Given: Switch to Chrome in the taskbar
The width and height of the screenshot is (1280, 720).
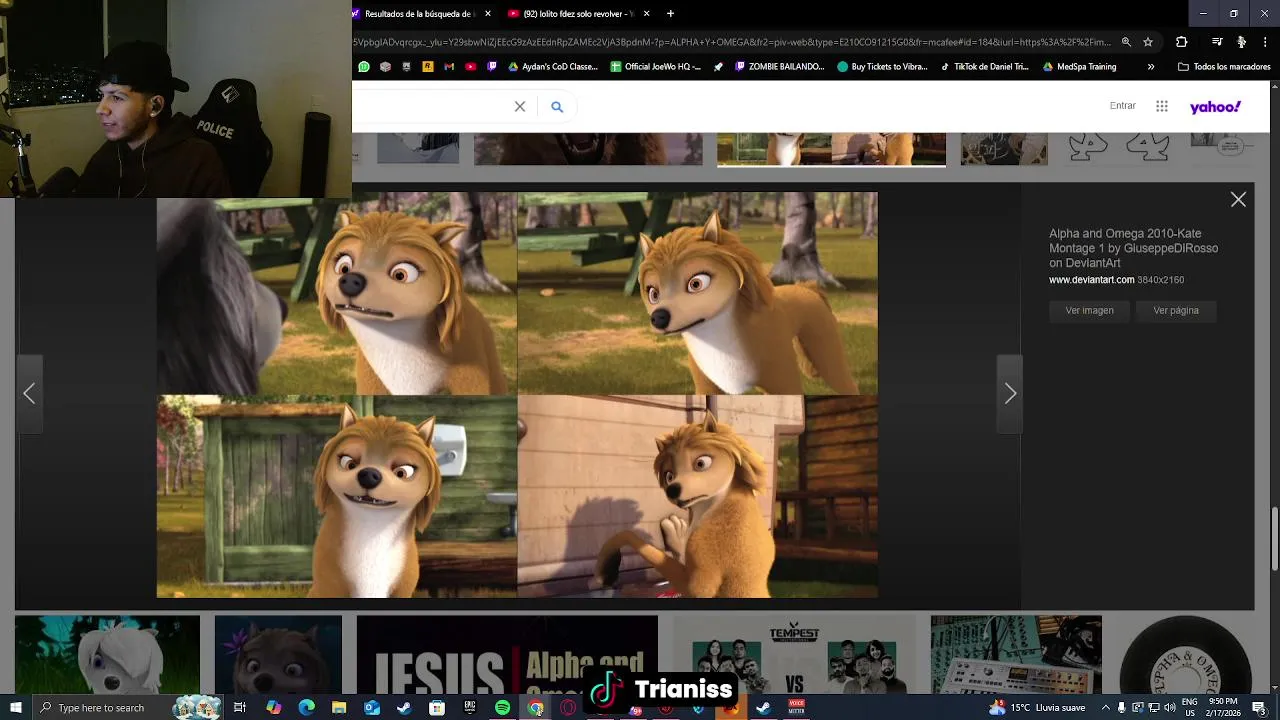Looking at the screenshot, I should (536, 708).
